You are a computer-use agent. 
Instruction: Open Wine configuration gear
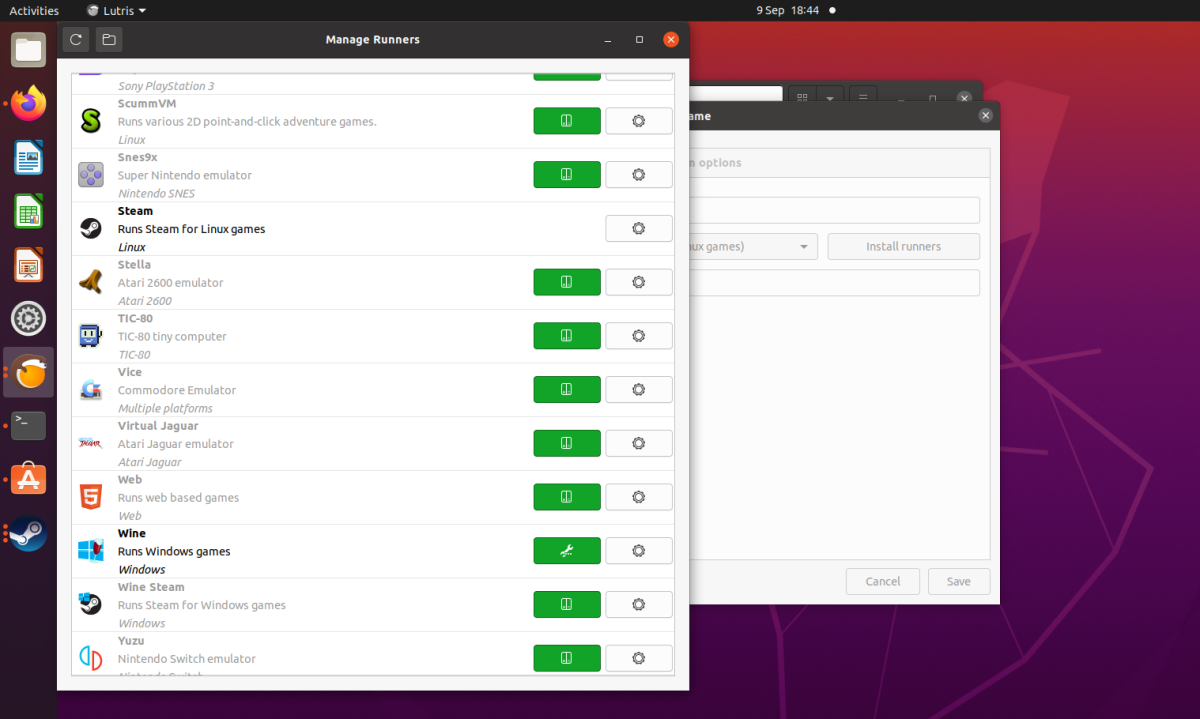point(639,551)
